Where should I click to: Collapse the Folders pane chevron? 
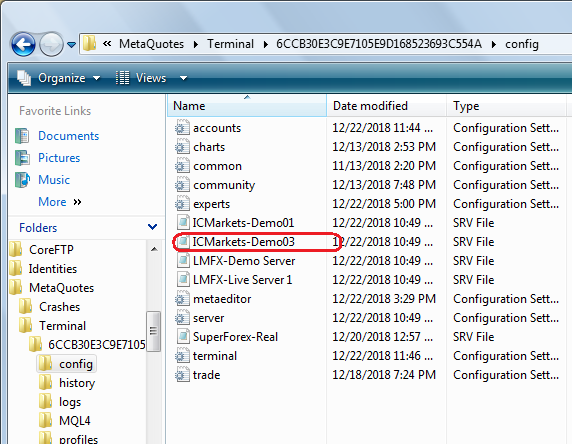click(x=152, y=227)
